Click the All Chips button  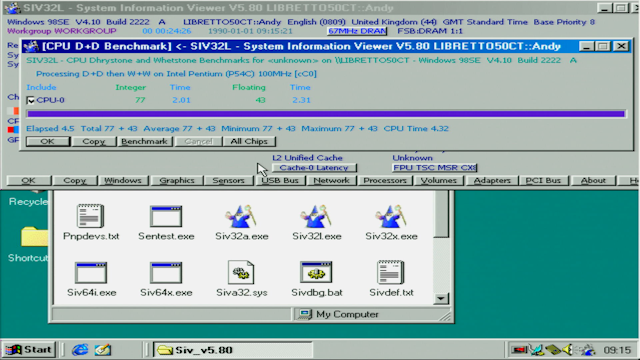click(x=249, y=141)
